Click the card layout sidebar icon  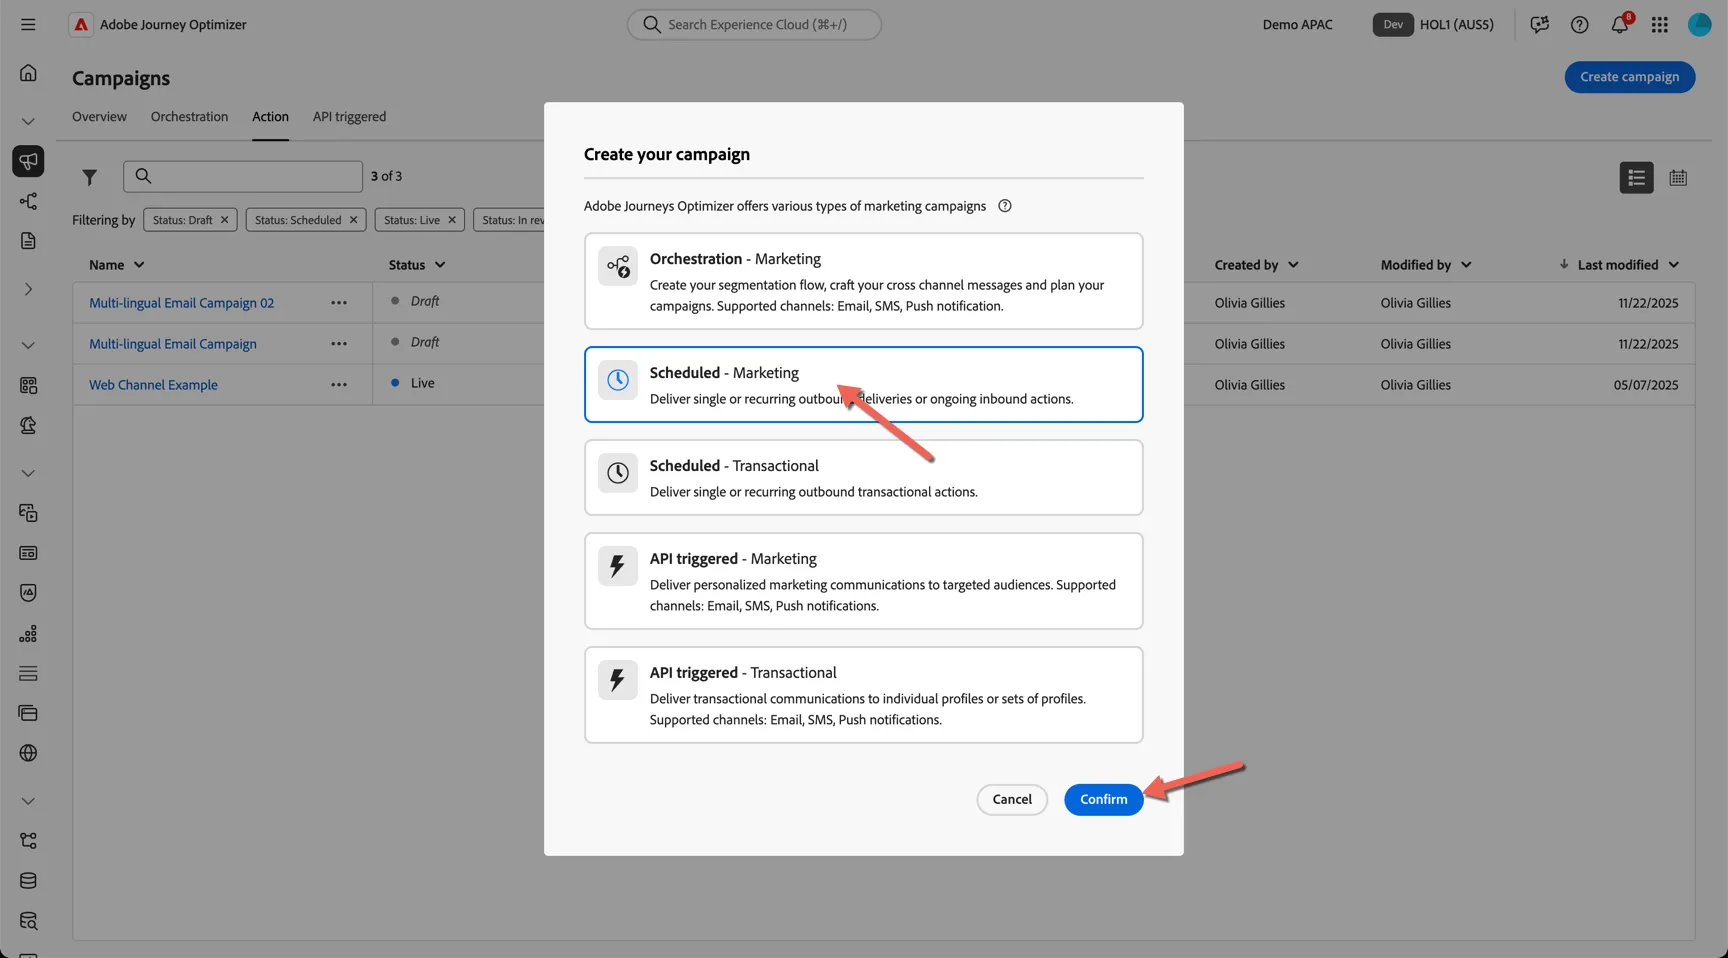pyautogui.click(x=28, y=553)
